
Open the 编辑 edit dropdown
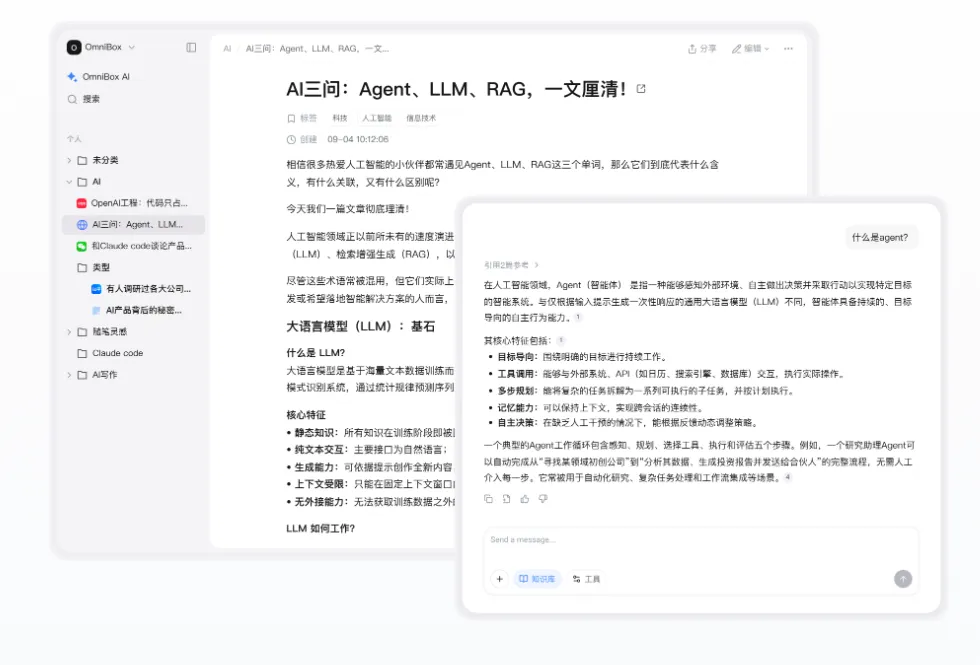tap(750, 48)
